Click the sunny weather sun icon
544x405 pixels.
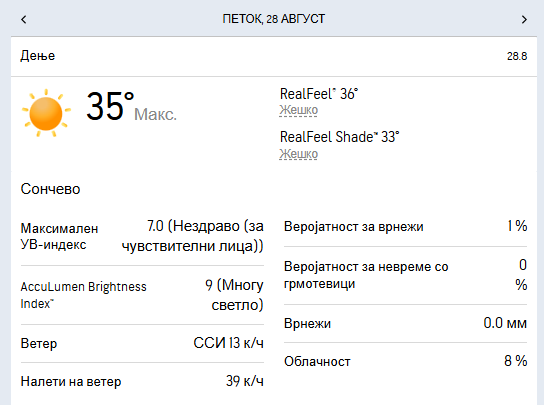click(x=46, y=113)
